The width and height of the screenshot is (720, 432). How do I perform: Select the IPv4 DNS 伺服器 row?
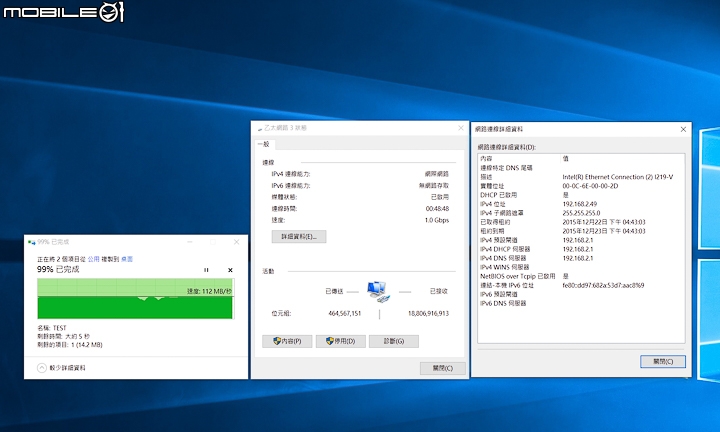pyautogui.click(x=581, y=258)
